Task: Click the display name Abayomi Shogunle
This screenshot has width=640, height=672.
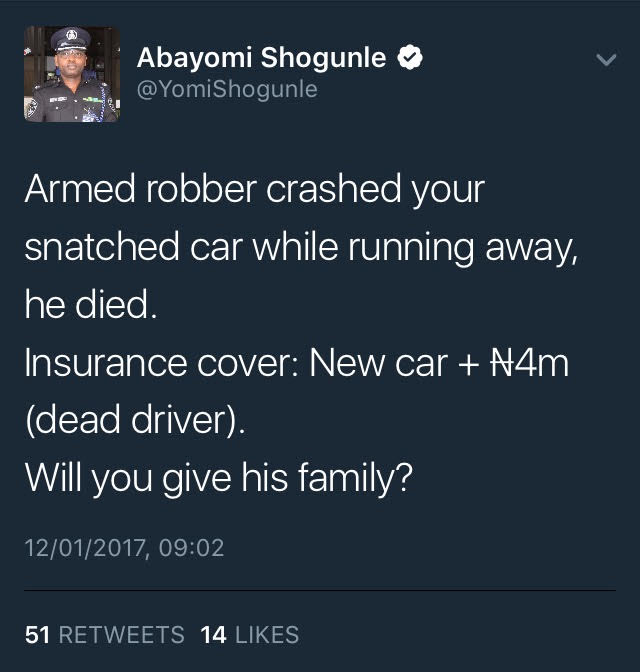Action: tap(261, 57)
